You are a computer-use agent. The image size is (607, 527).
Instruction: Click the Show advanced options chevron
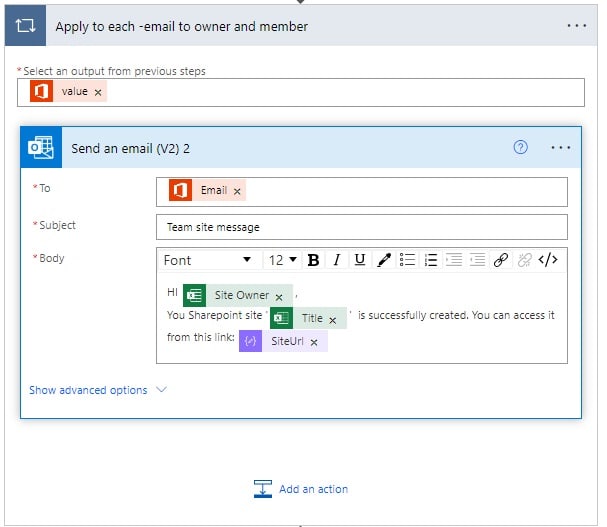pos(161,390)
